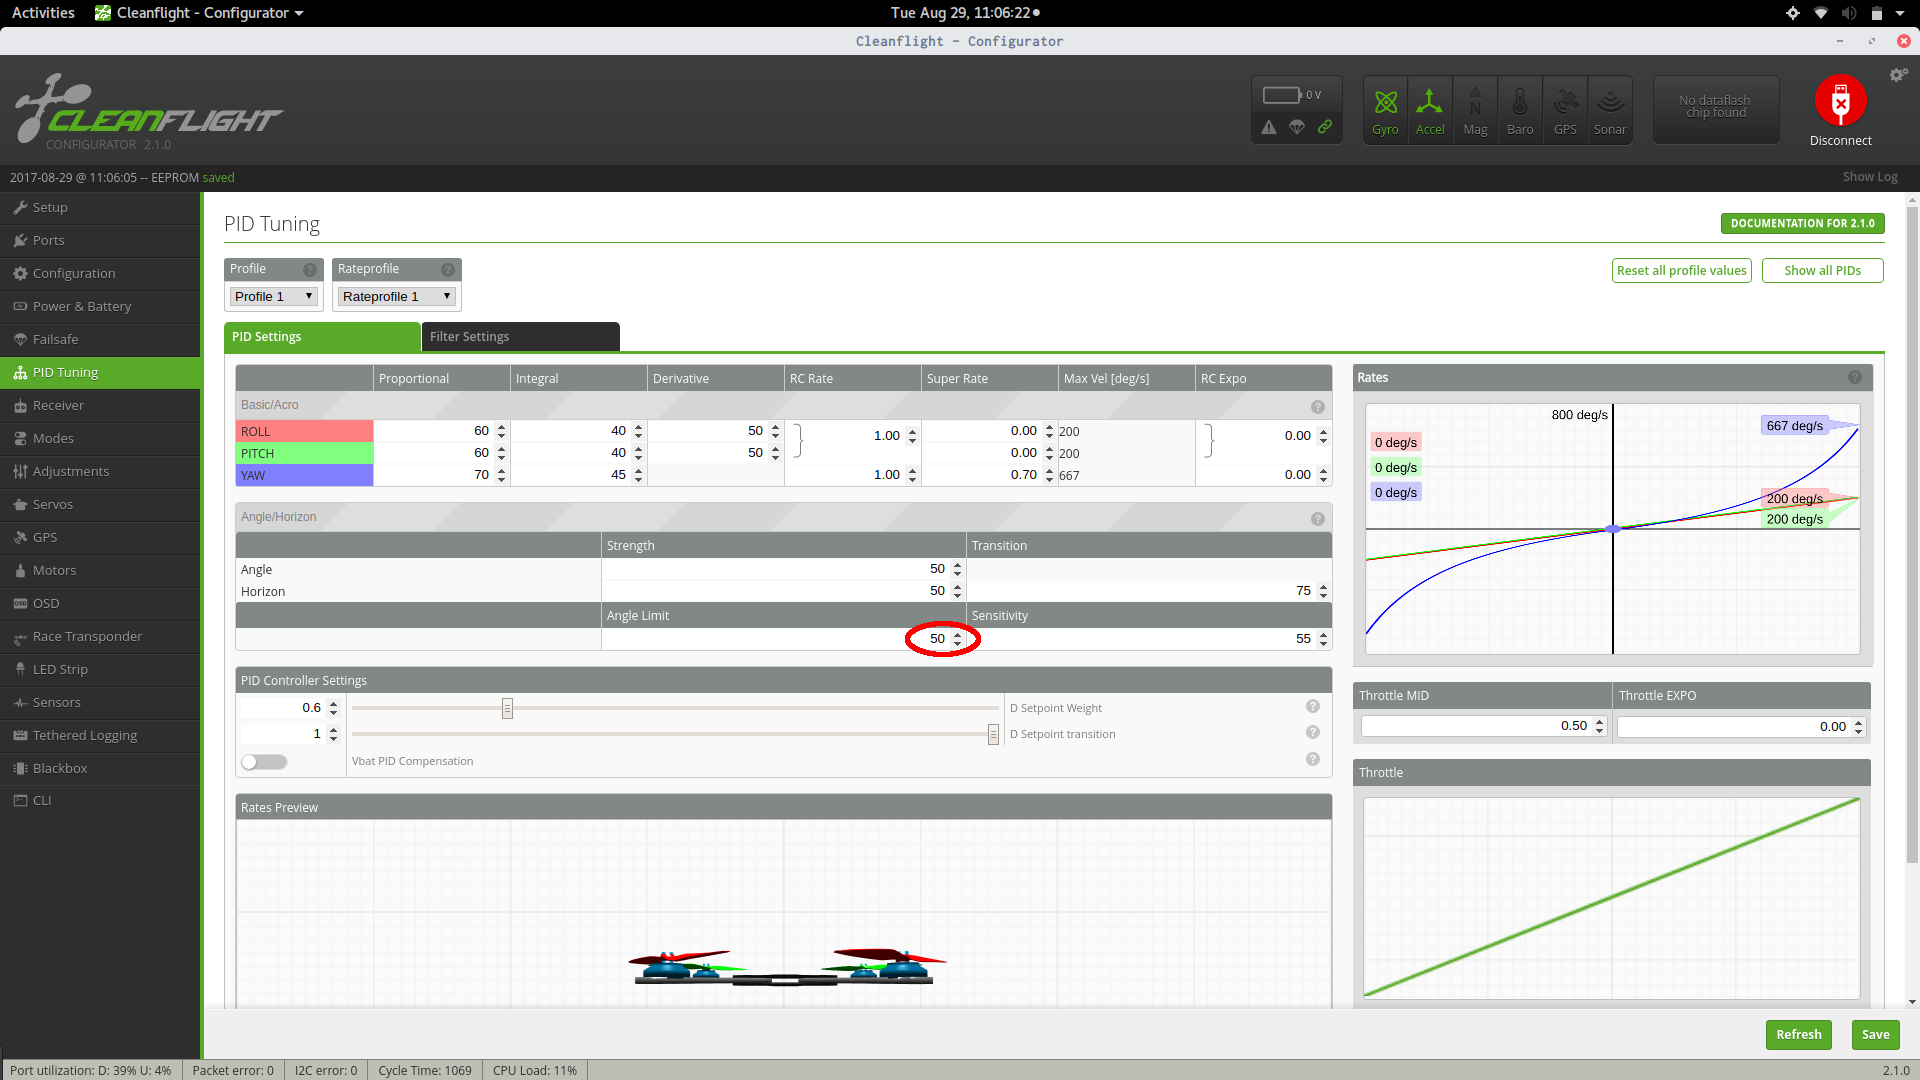Click the Profile help question icon

click(310, 270)
